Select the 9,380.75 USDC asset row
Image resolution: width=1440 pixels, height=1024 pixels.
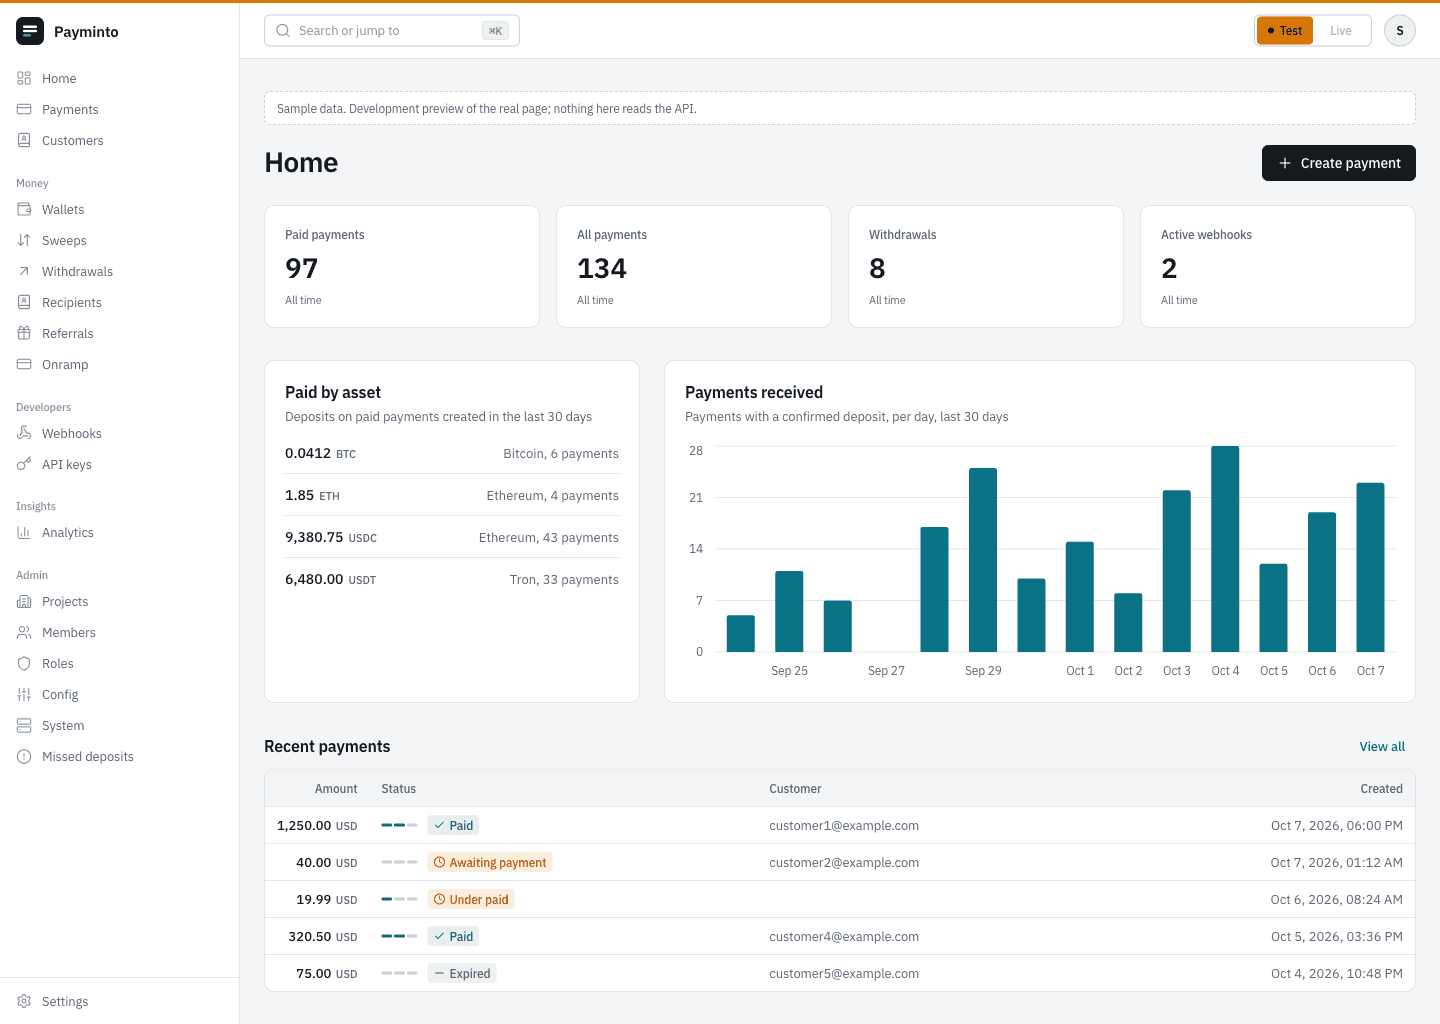click(452, 537)
